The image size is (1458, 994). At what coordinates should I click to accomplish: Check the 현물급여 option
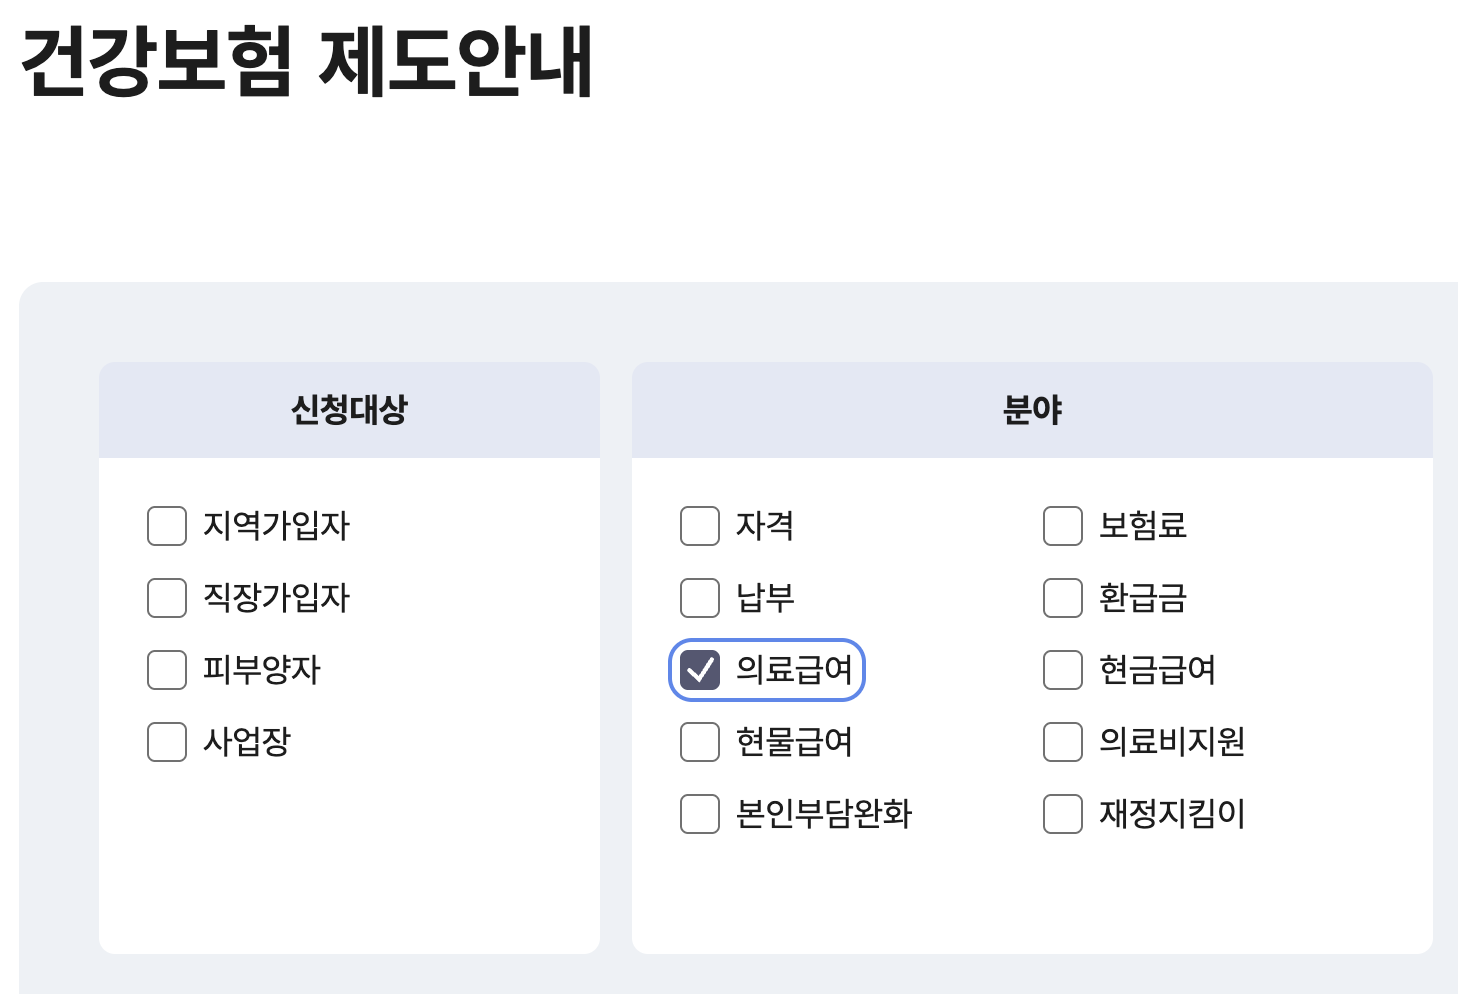tap(699, 742)
